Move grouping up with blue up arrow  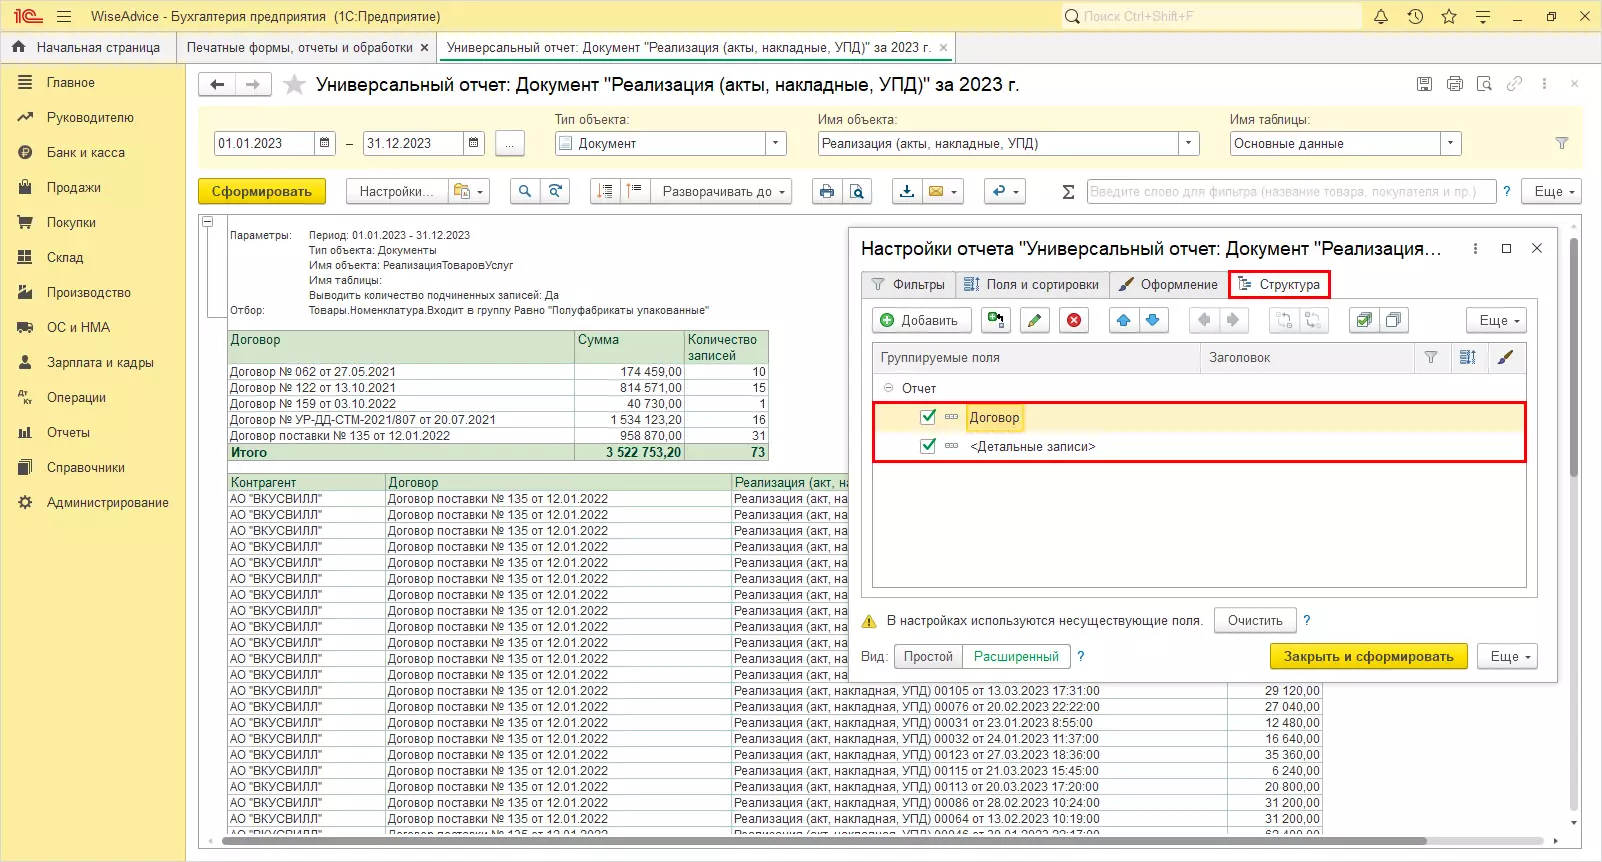pos(1124,320)
